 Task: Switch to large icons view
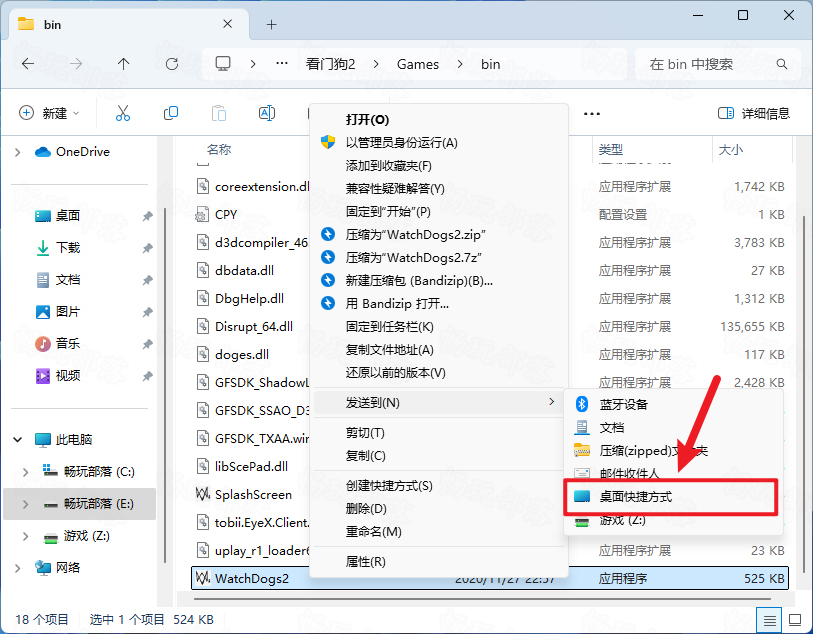[x=795, y=619]
